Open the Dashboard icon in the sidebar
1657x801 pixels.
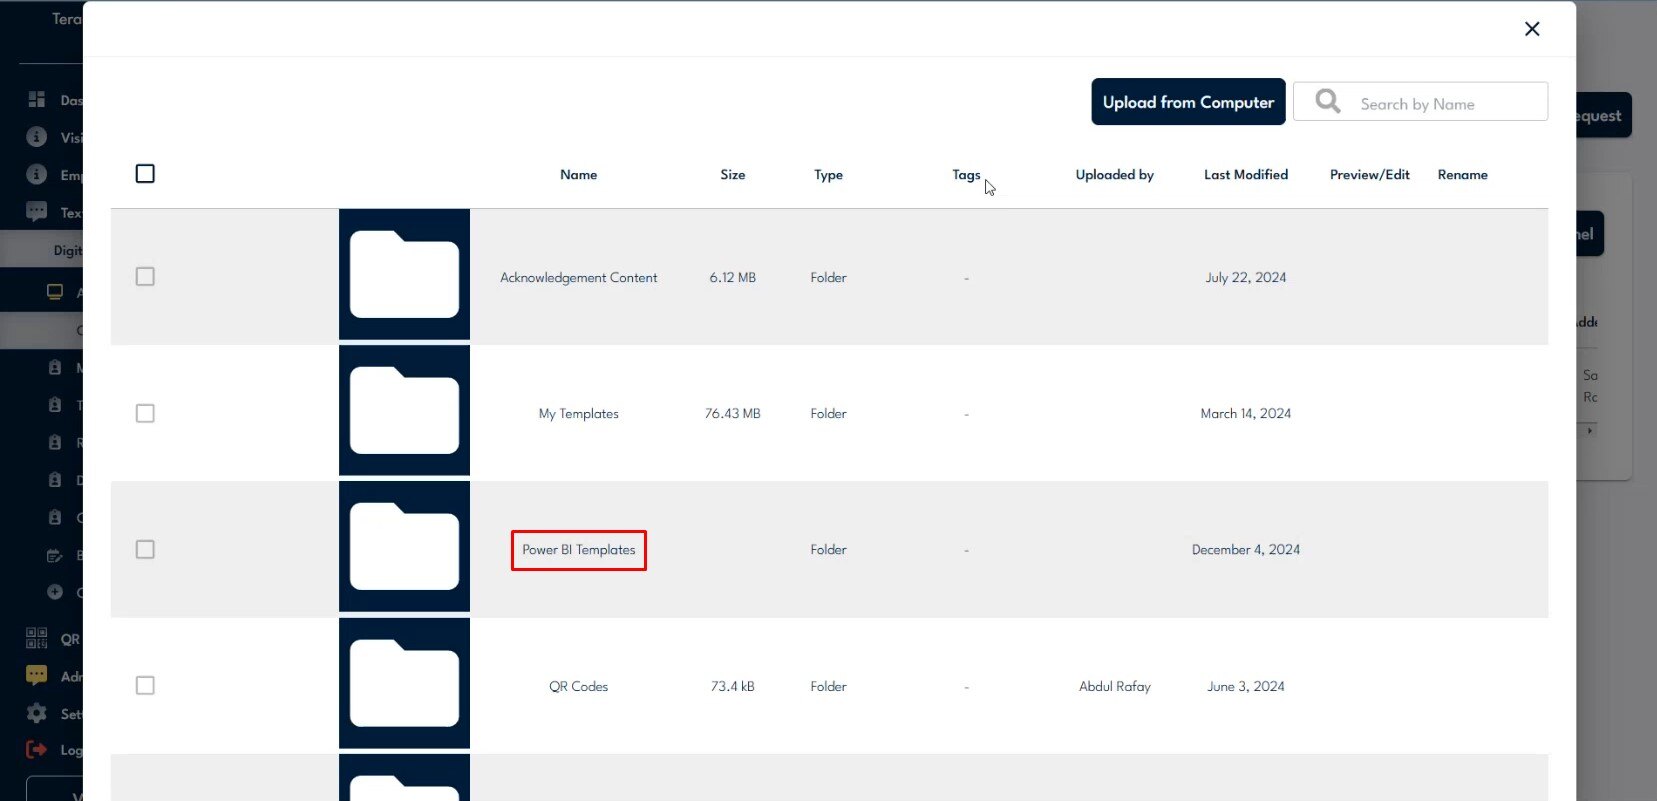tap(37, 99)
